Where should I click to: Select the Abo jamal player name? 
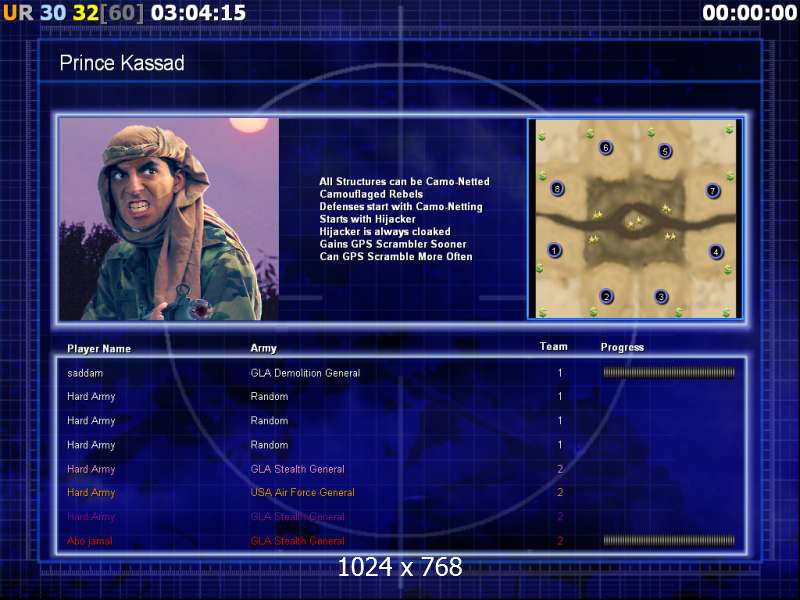(x=90, y=541)
